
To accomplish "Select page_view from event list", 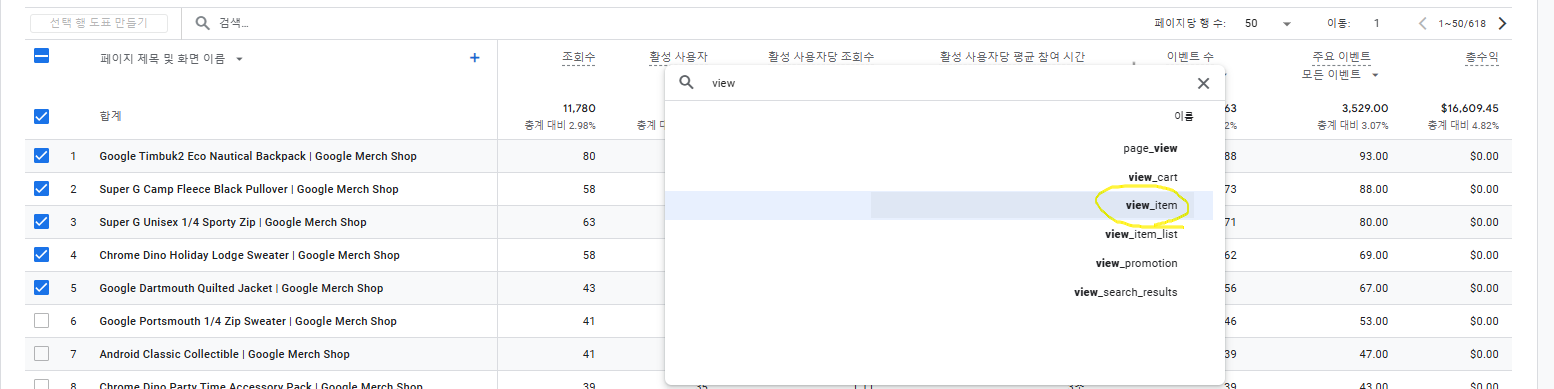I will point(1150,148).
